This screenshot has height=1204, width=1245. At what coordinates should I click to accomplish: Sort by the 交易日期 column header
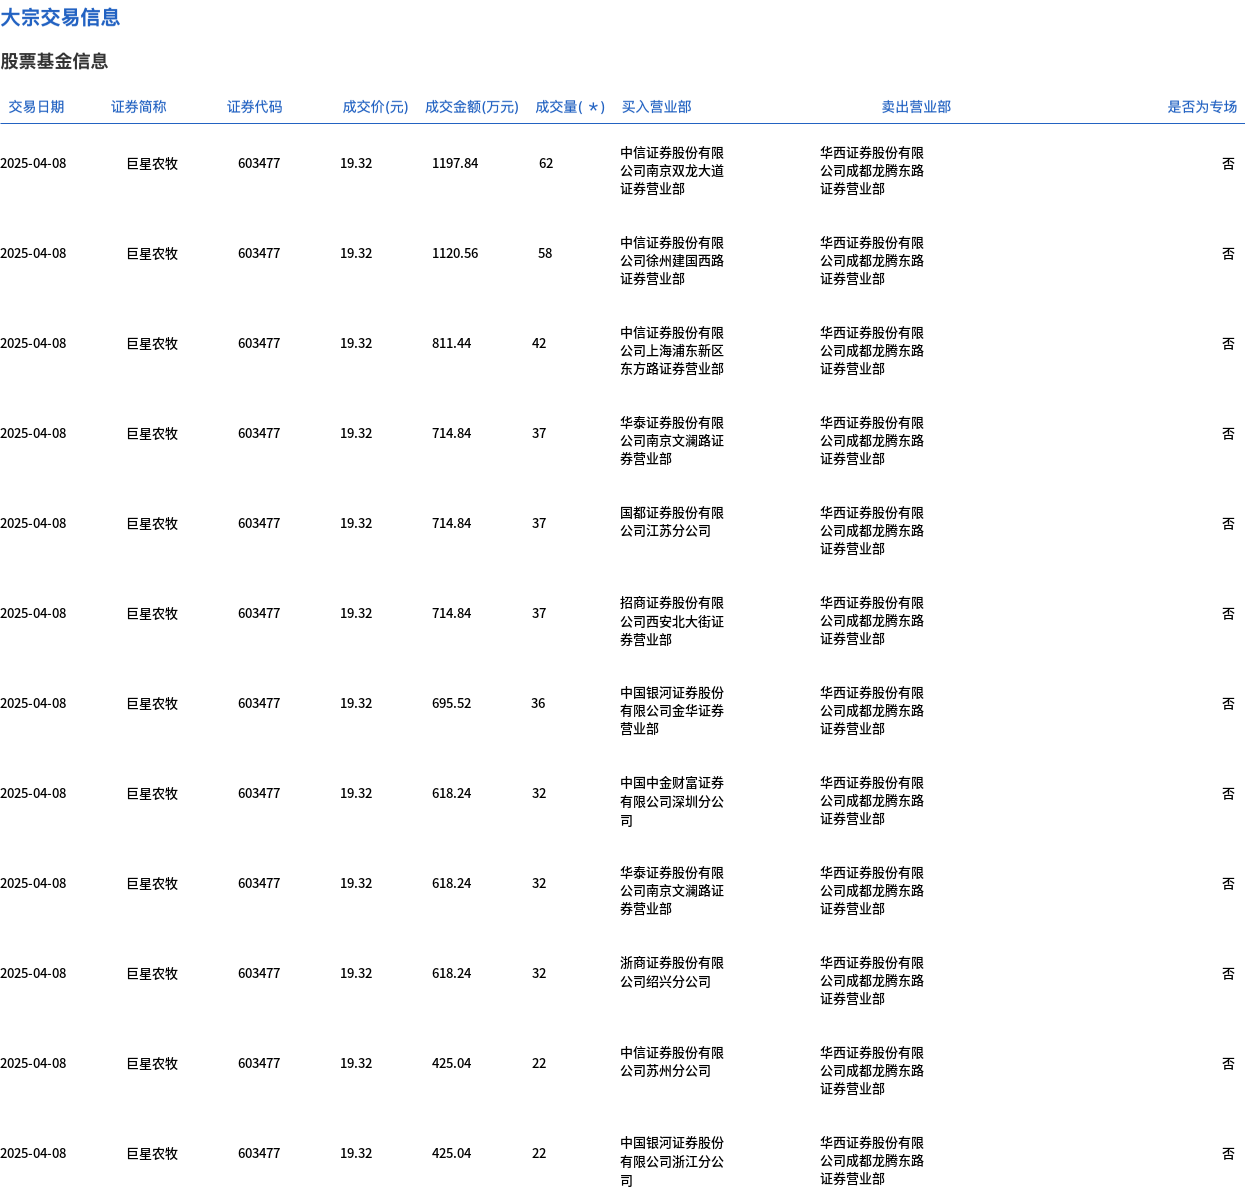tap(36, 107)
